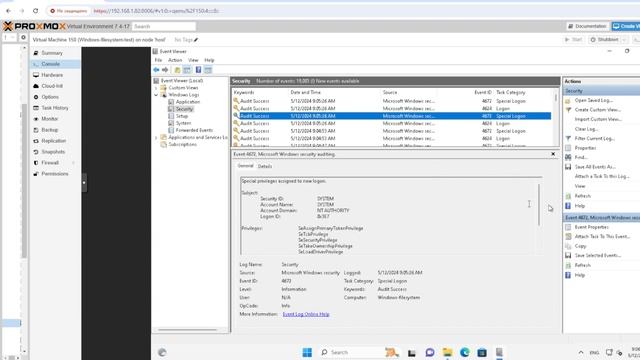Open Proxmox Options section
Image resolution: width=640 pixels, height=360 pixels.
(50, 97)
